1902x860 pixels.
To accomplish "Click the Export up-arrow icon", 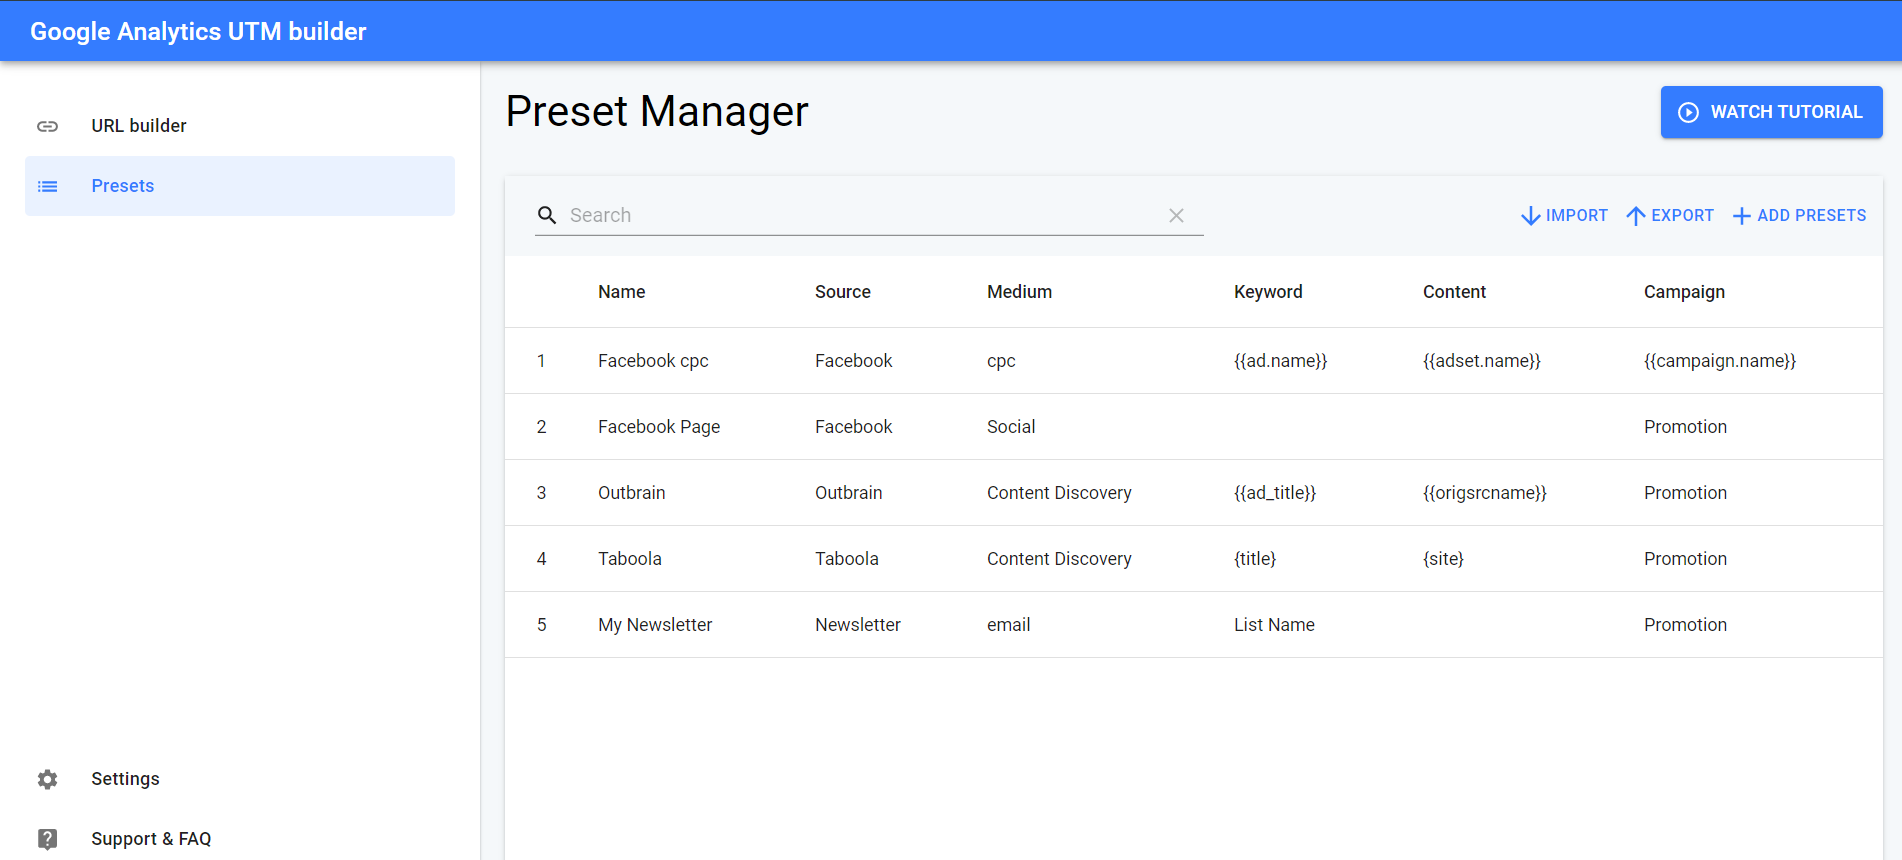I will (1636, 216).
